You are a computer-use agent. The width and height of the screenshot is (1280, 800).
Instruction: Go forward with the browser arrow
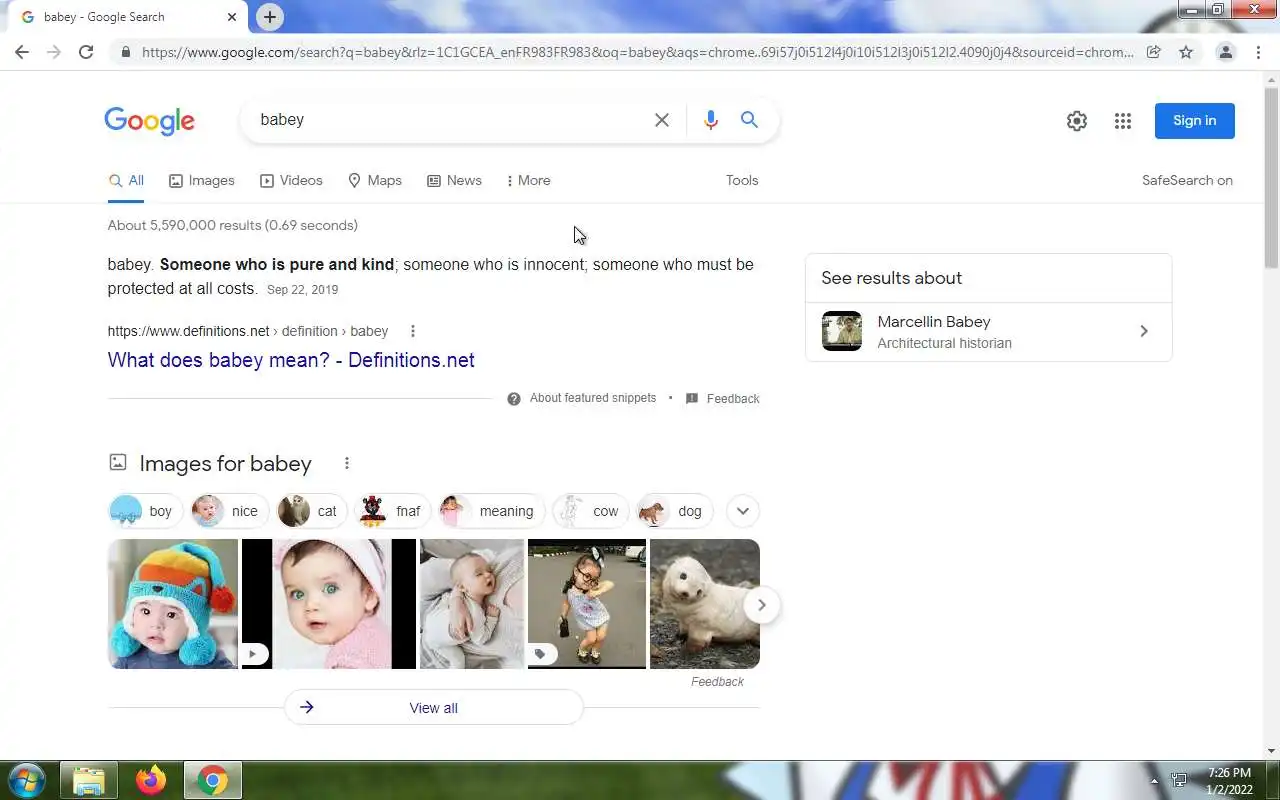click(54, 52)
